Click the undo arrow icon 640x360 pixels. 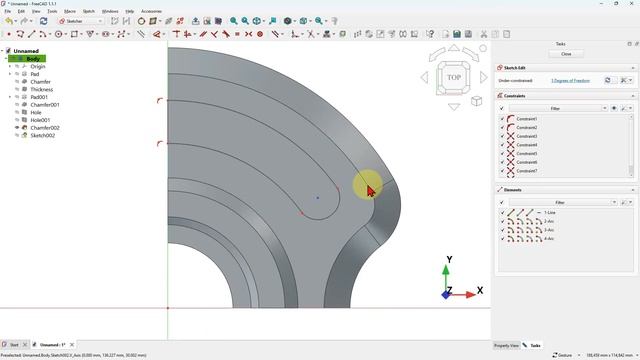point(9,21)
